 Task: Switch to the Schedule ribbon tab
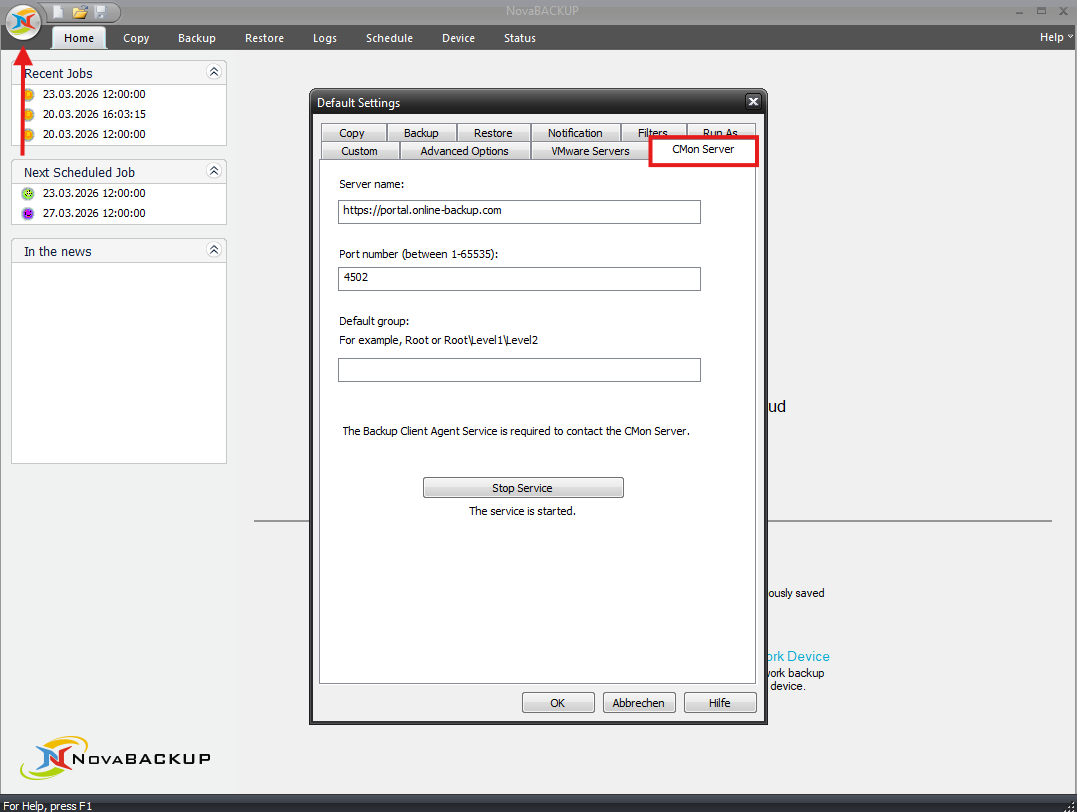point(389,38)
